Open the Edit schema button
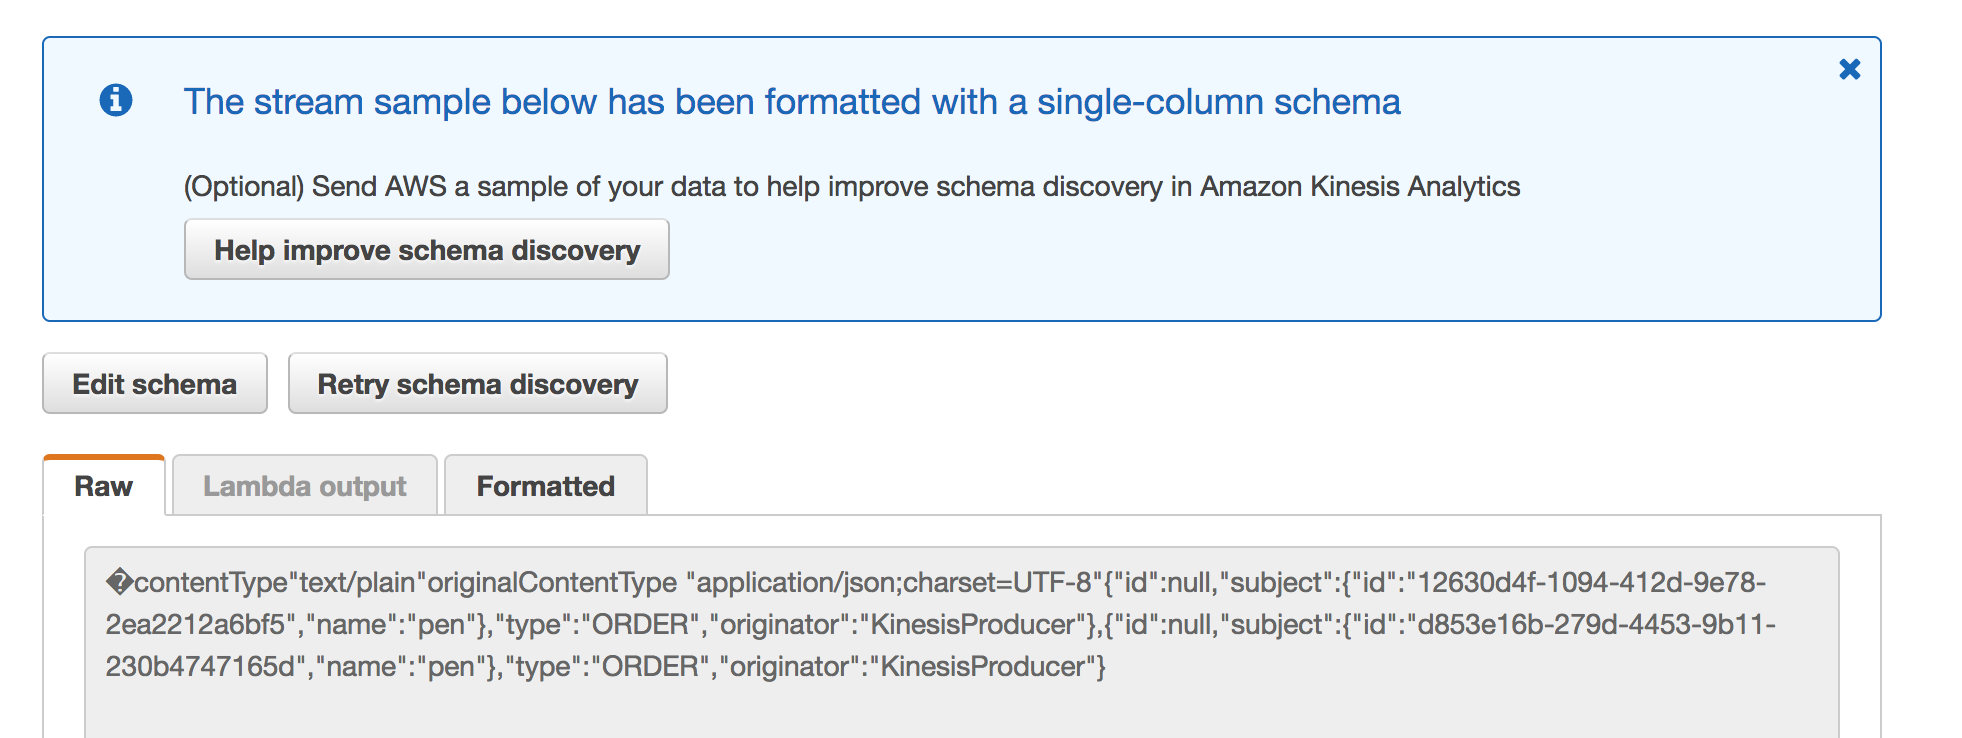Viewport: 1962px width, 738px height. (x=155, y=384)
